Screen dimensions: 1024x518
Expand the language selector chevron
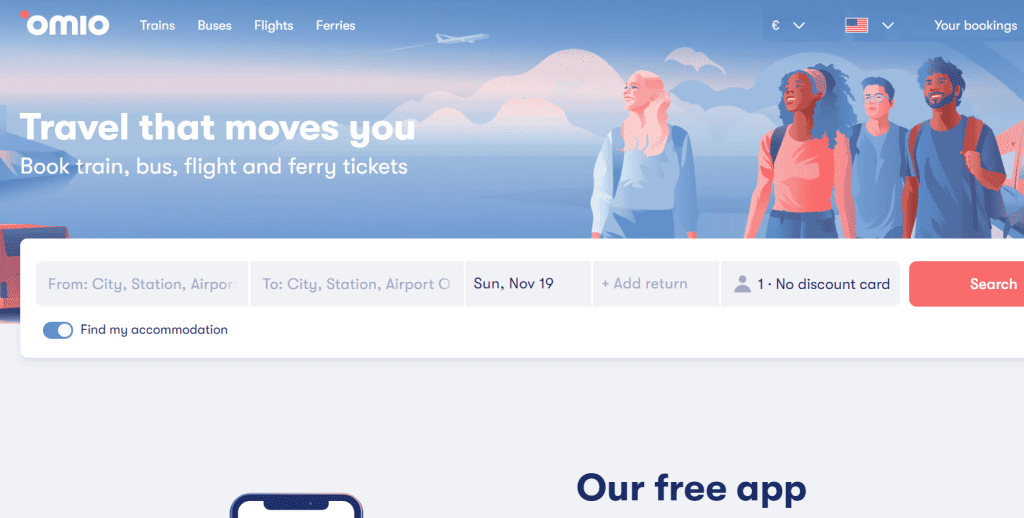[888, 25]
